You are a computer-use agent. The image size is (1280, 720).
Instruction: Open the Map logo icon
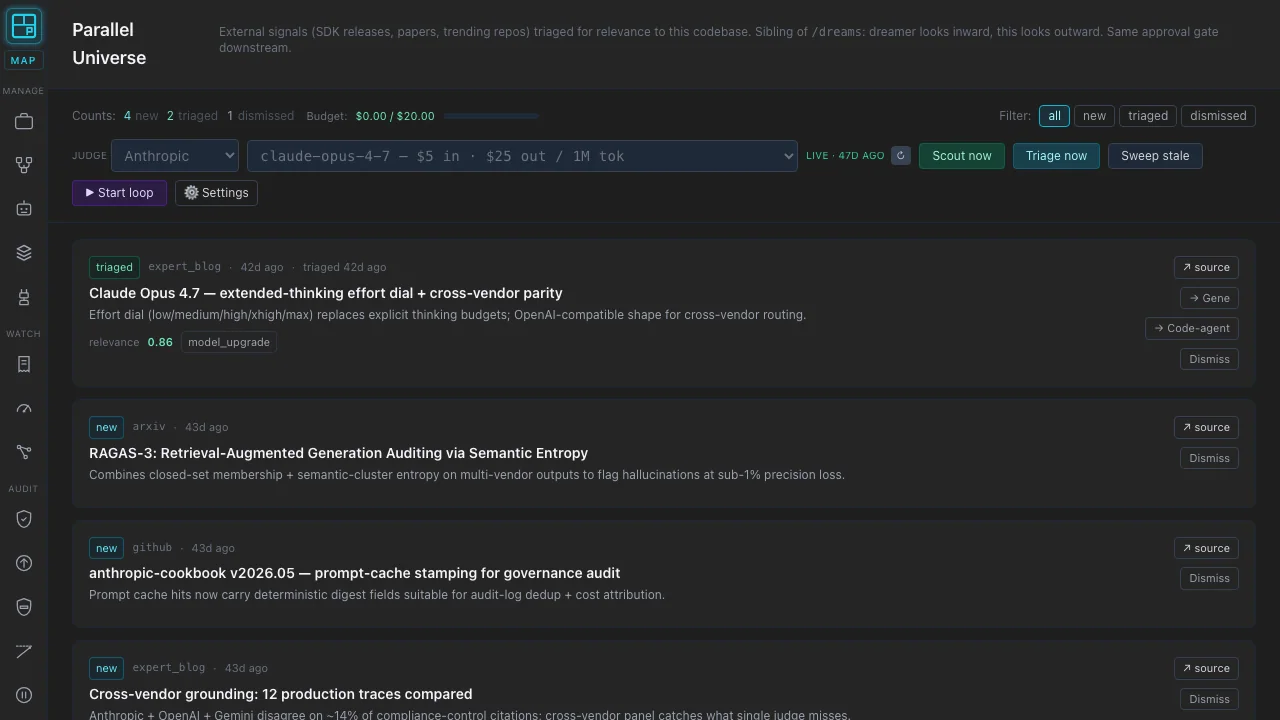click(x=24, y=26)
